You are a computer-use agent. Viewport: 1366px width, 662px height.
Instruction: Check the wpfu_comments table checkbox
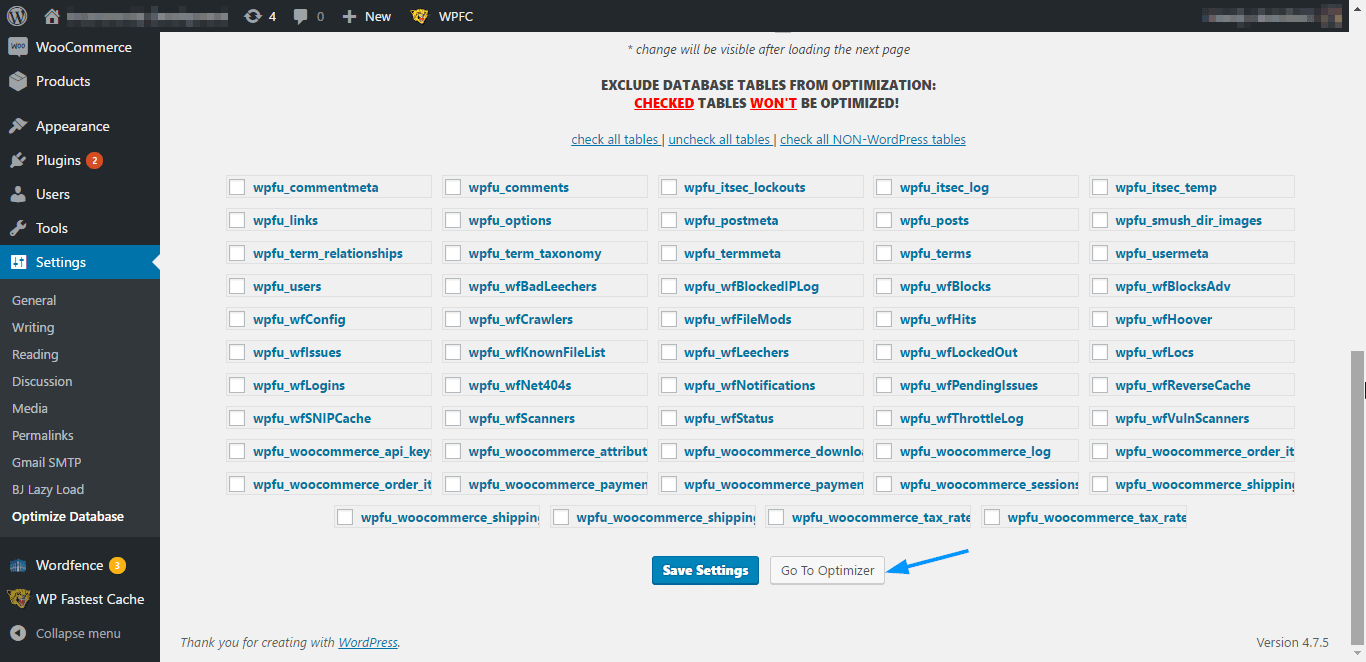[x=453, y=187]
